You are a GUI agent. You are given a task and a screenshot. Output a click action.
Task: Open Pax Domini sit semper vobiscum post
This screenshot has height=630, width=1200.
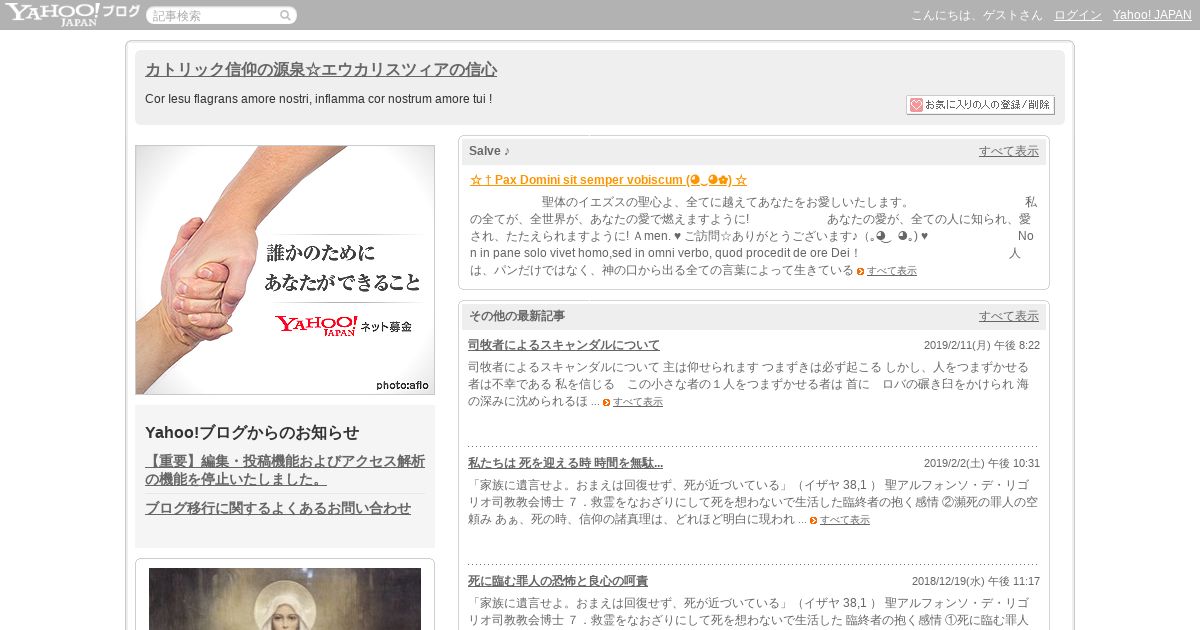[x=608, y=180]
